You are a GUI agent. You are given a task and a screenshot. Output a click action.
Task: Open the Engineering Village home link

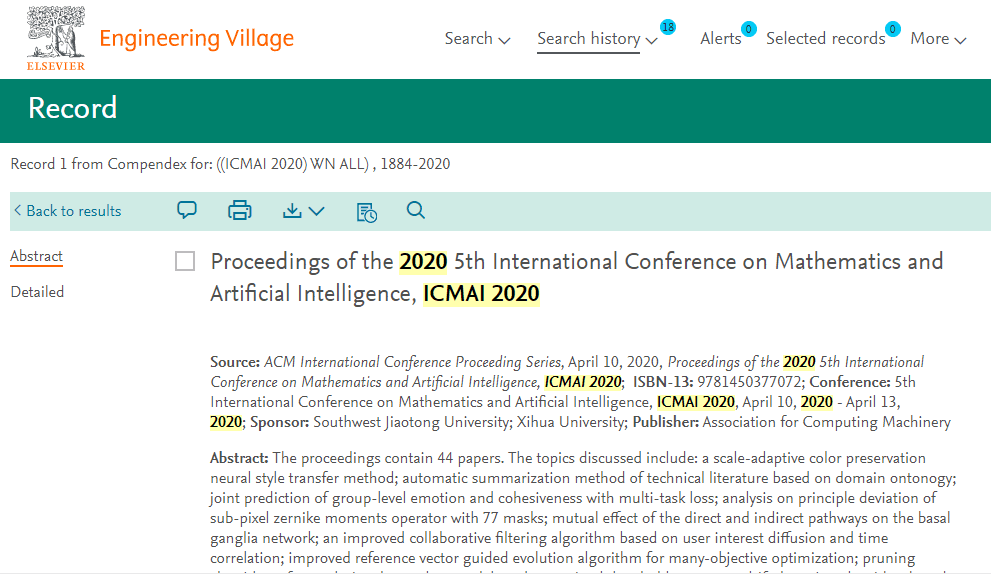197,39
